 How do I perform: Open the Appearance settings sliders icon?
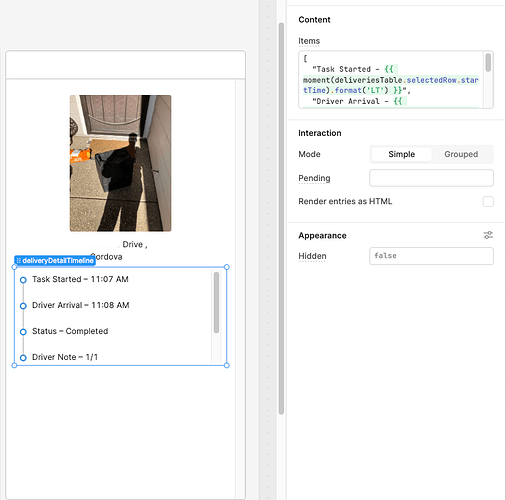pos(488,235)
